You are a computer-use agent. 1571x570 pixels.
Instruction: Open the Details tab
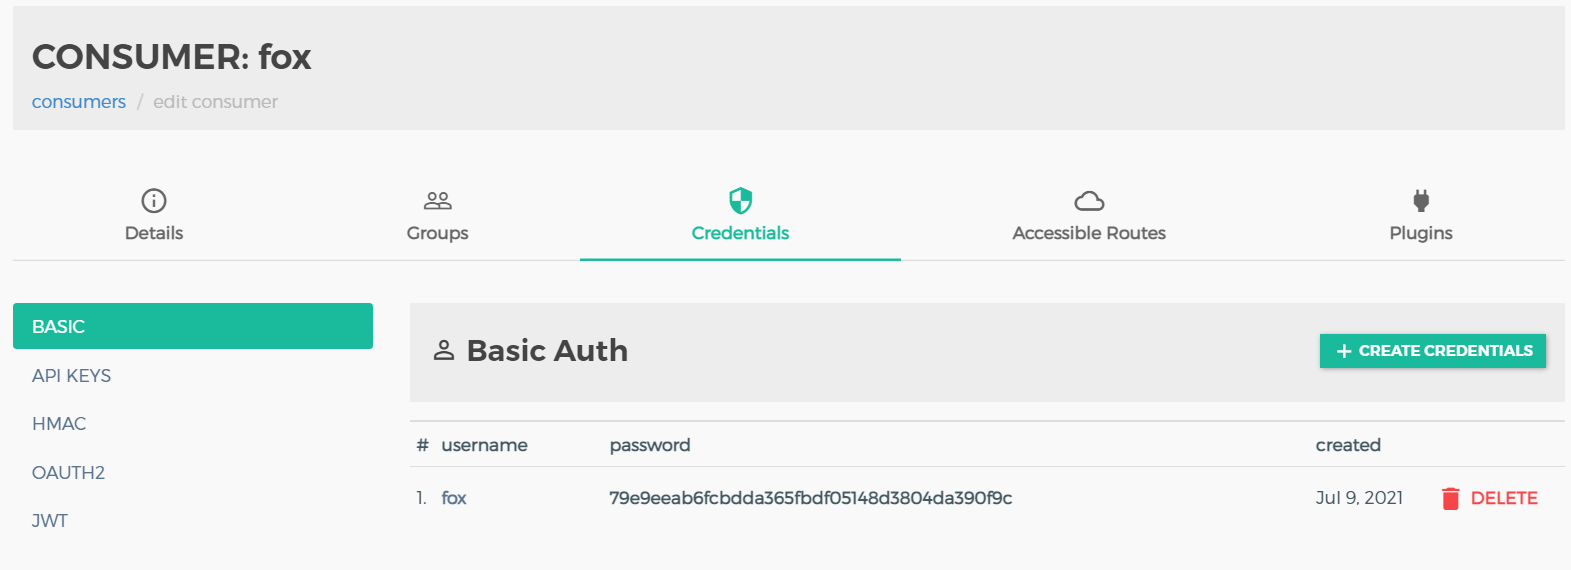(154, 214)
